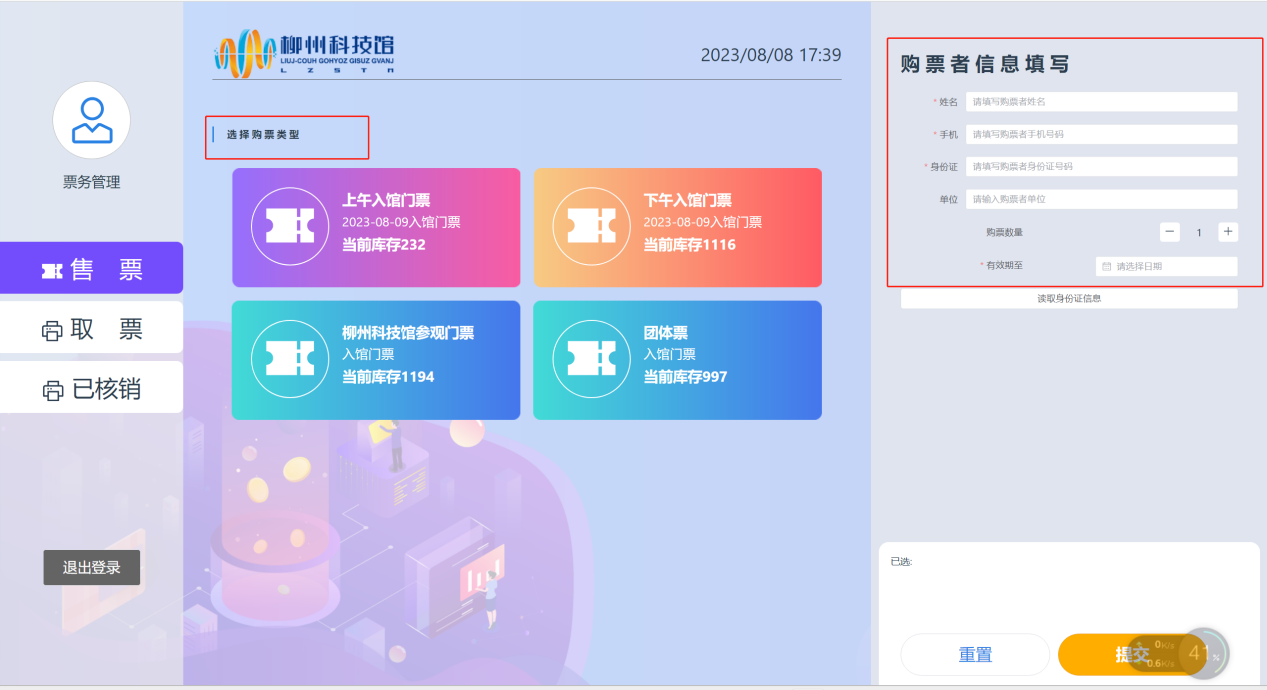The width and height of the screenshot is (1267, 690).
Task: Decrease ticket quantity with minus button
Action: coord(1169,232)
